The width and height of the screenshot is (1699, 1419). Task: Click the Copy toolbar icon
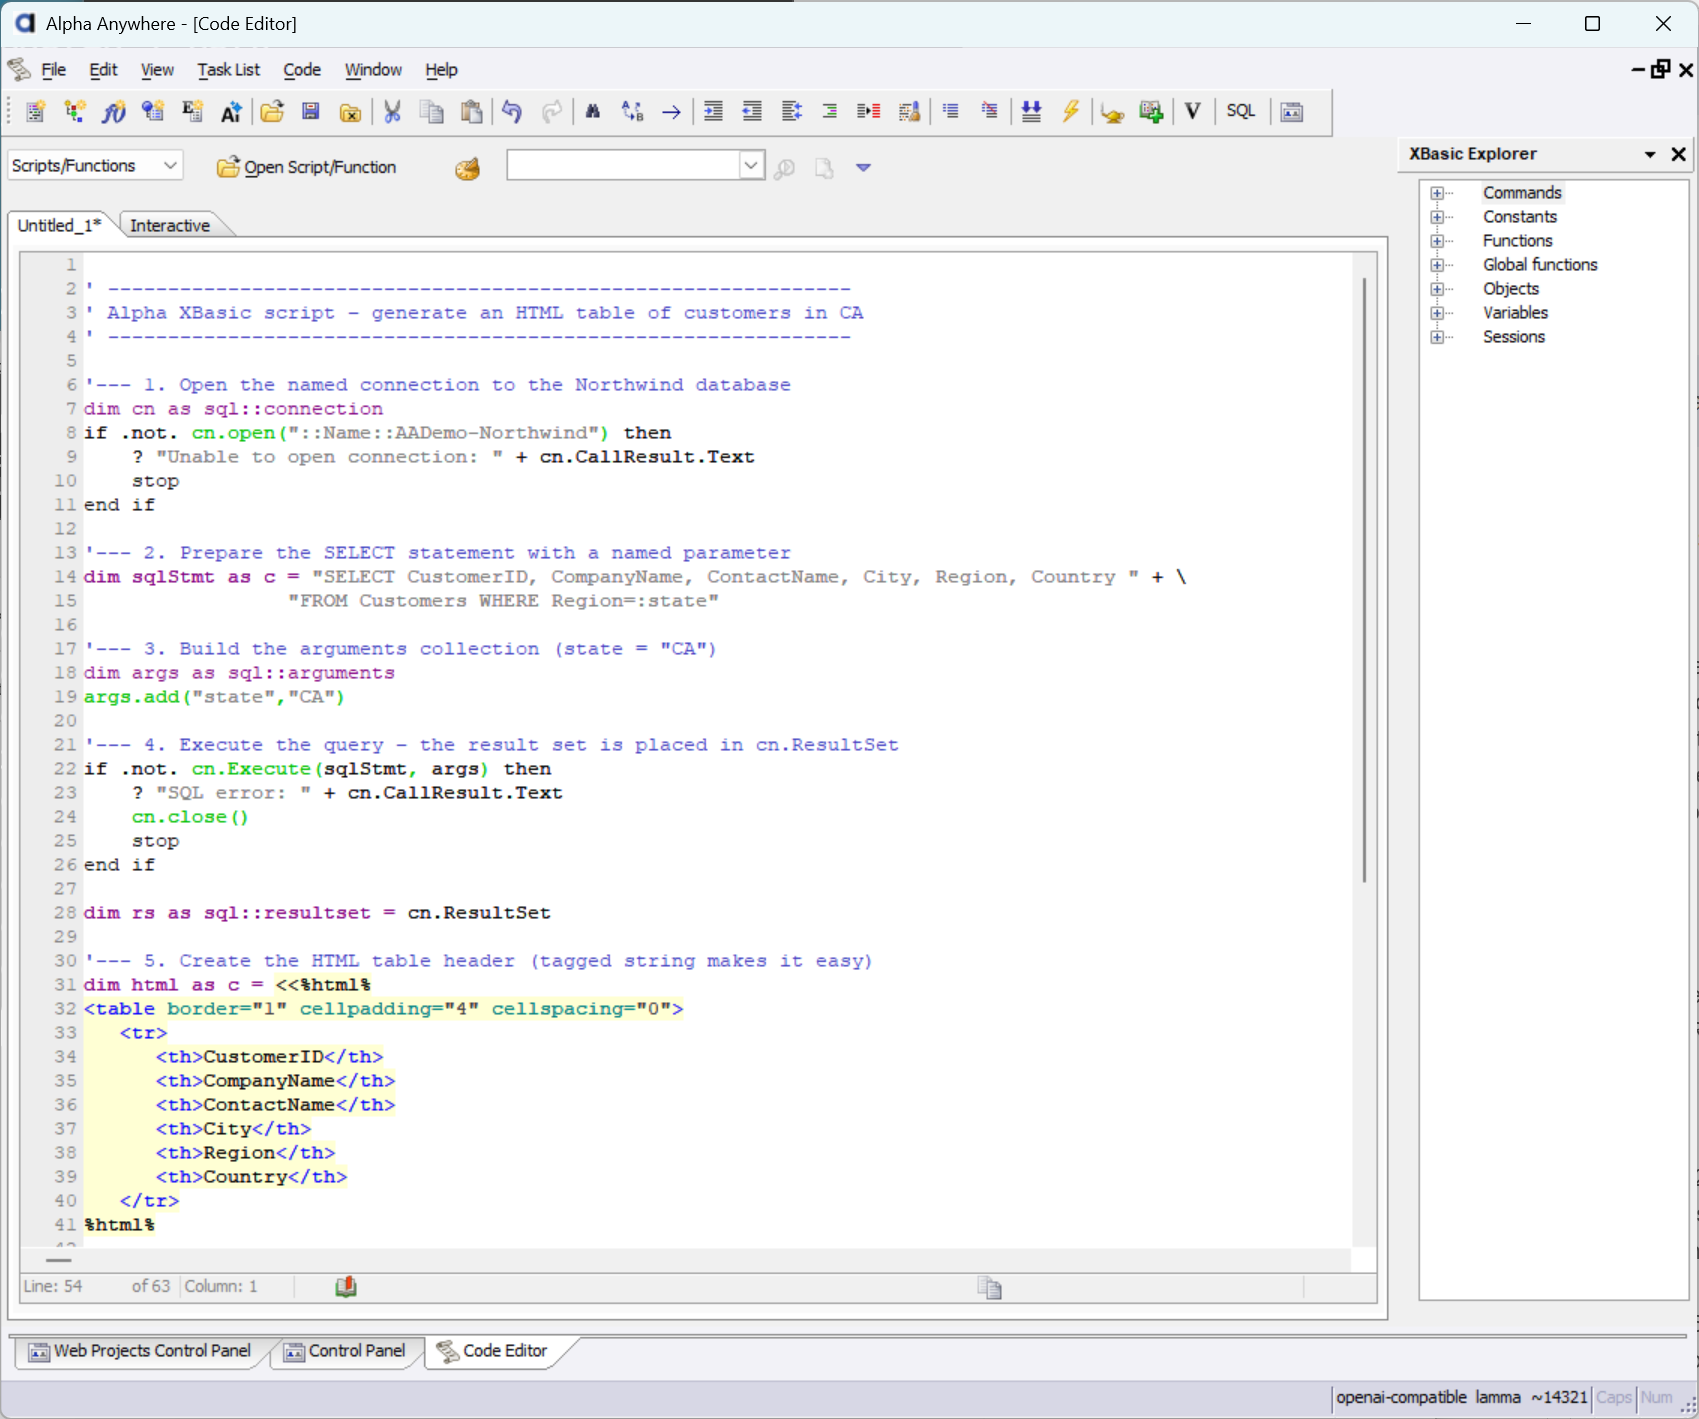432,112
